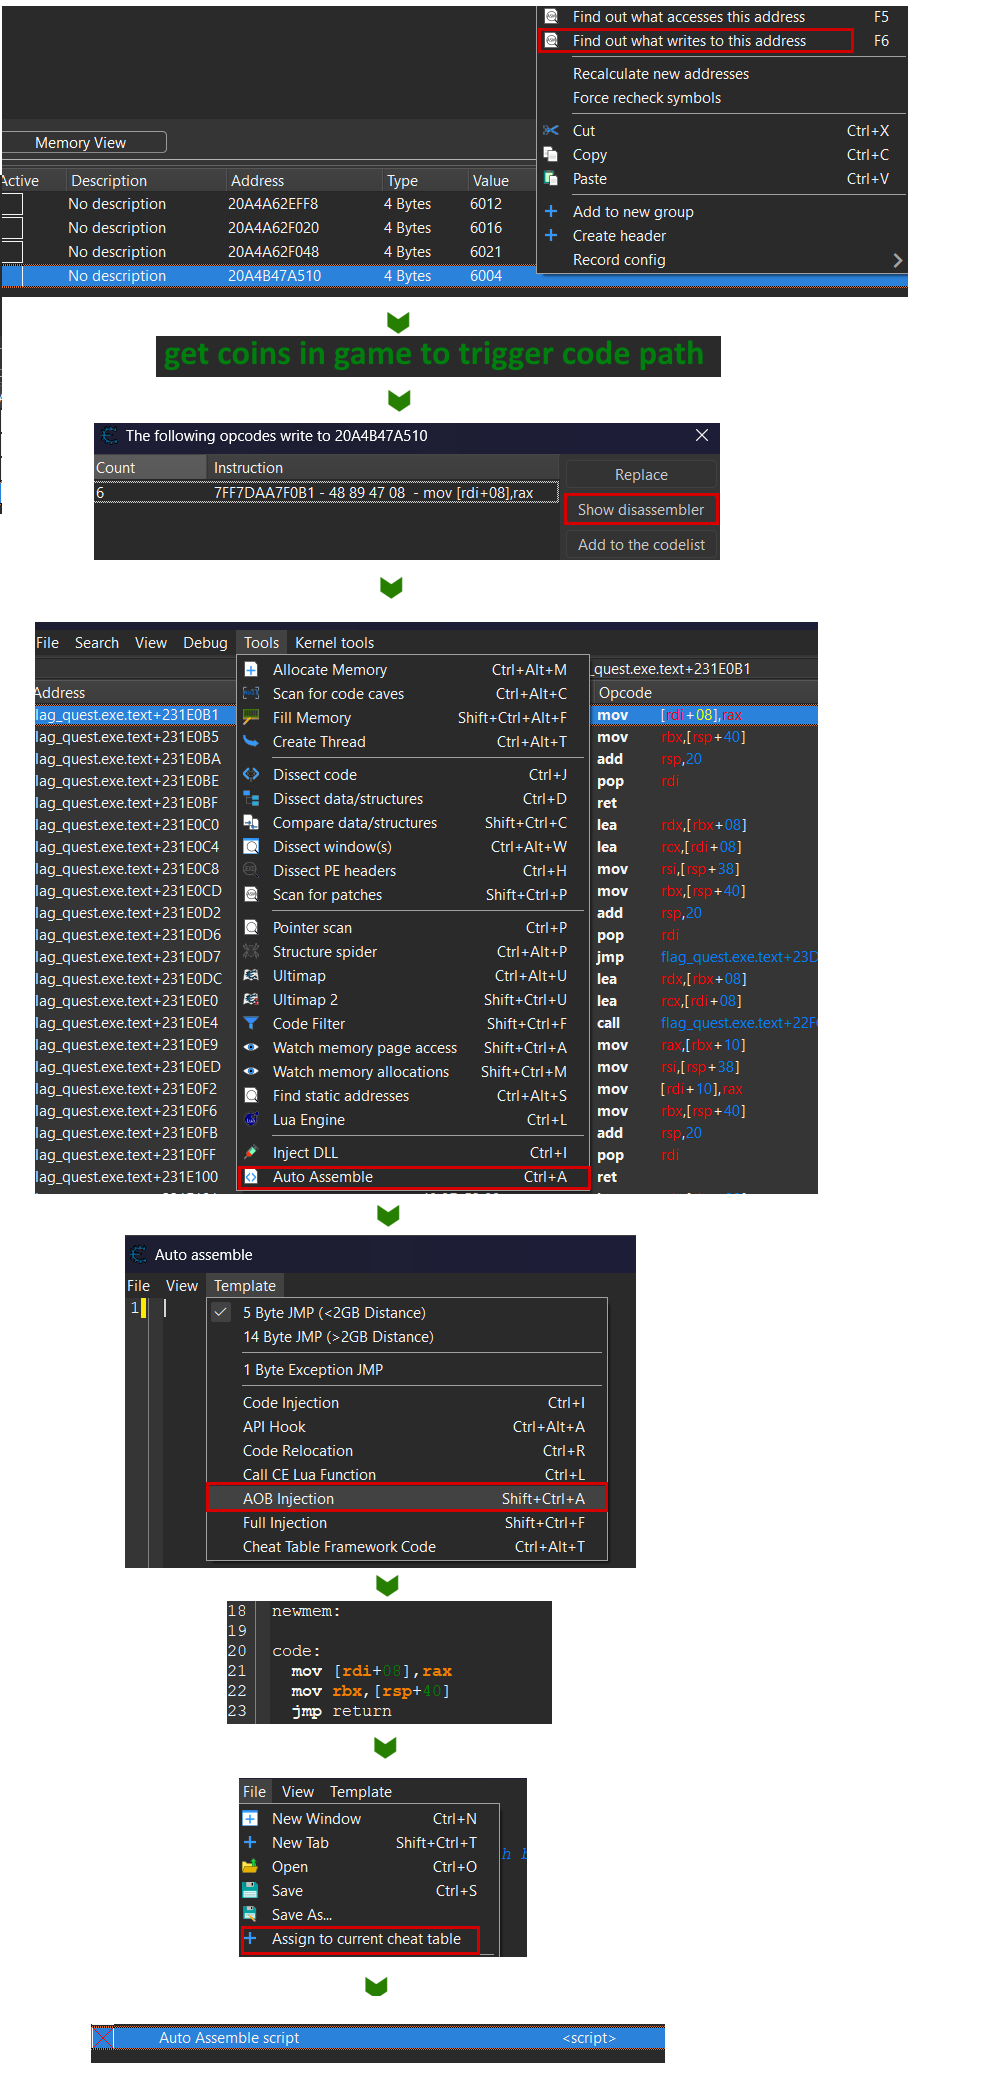
Task: Toggle Active checkbox for address 20A4A62F048
Action: (x=12, y=252)
